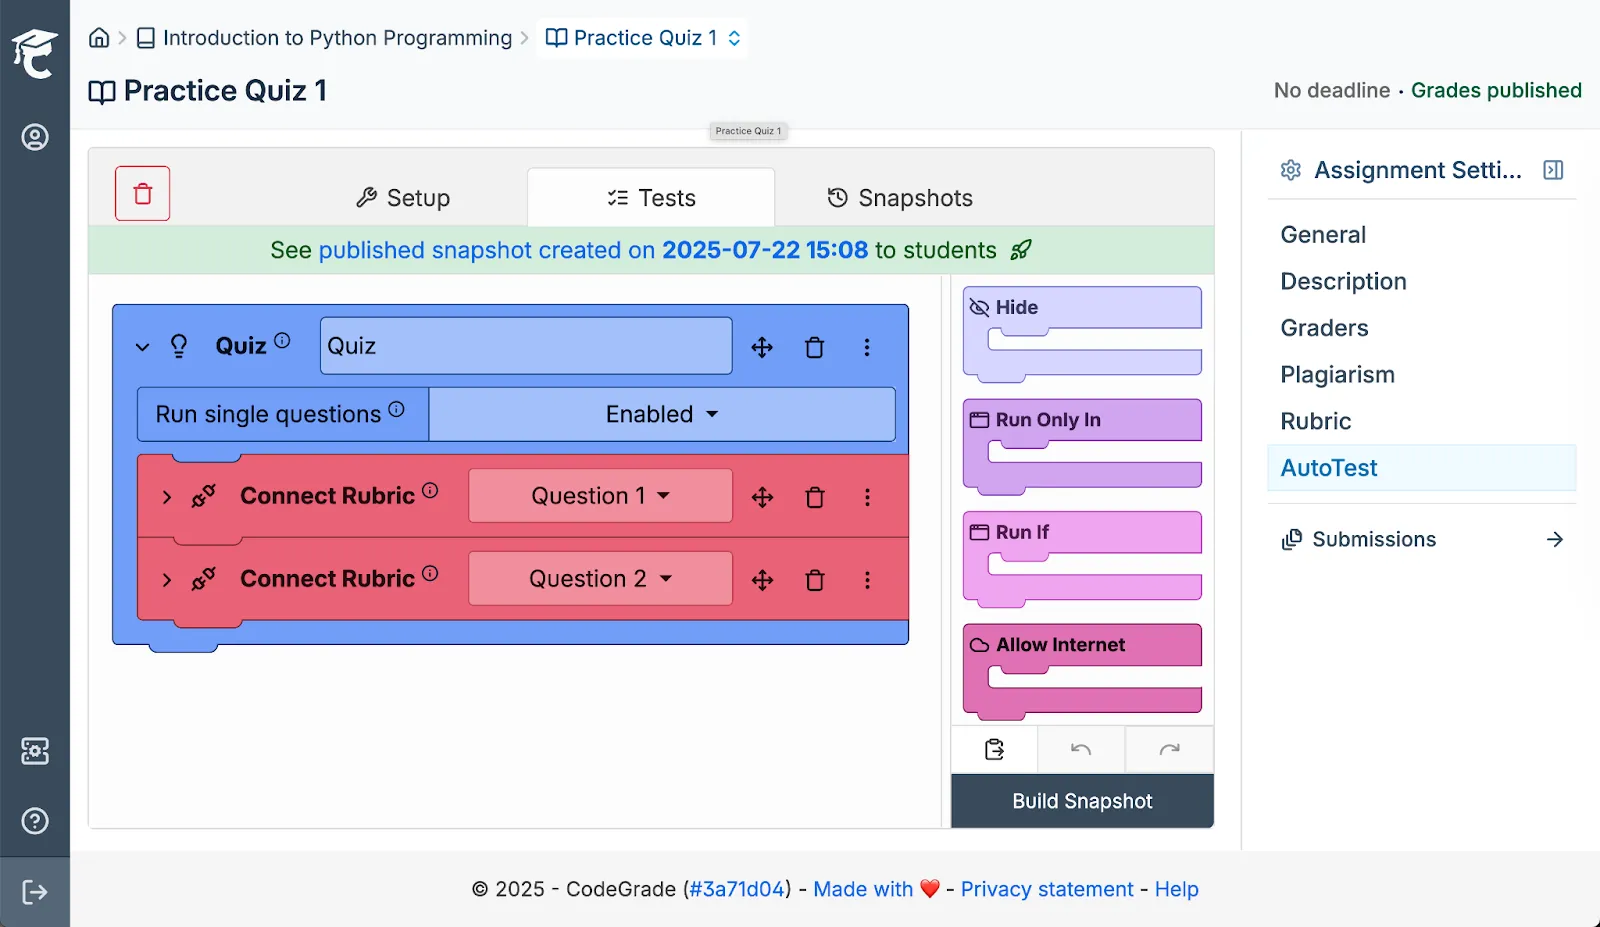Go to Submissions
The height and width of the screenshot is (927, 1600).
click(1422, 539)
